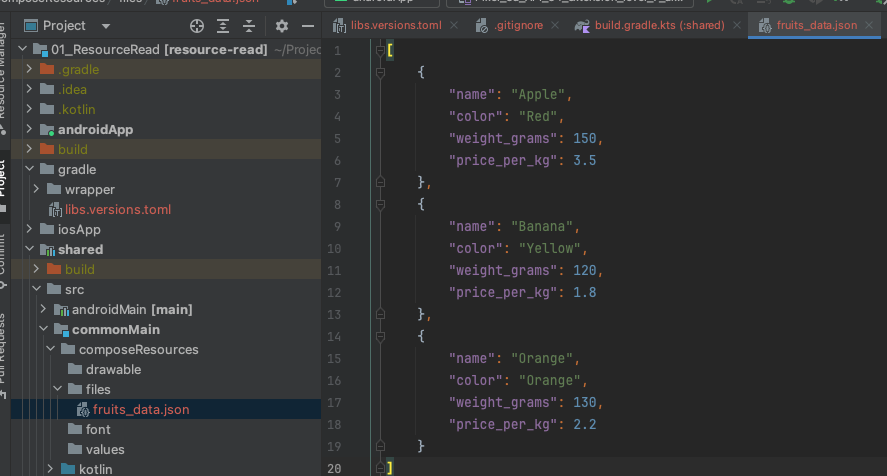The image size is (887, 476).
Task: Click the fold end marker at line 13
Action: coord(380,314)
